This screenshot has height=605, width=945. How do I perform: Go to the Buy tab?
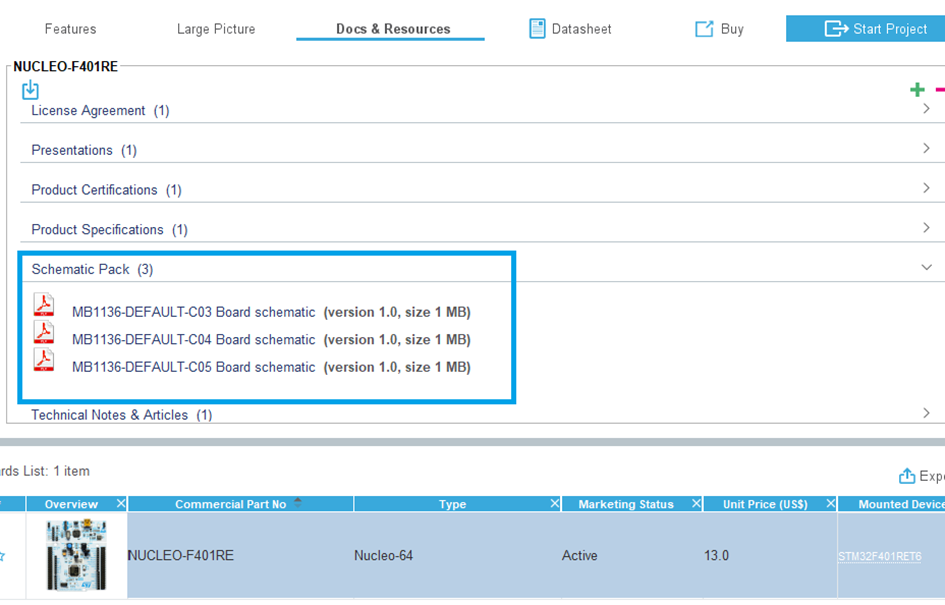720,29
